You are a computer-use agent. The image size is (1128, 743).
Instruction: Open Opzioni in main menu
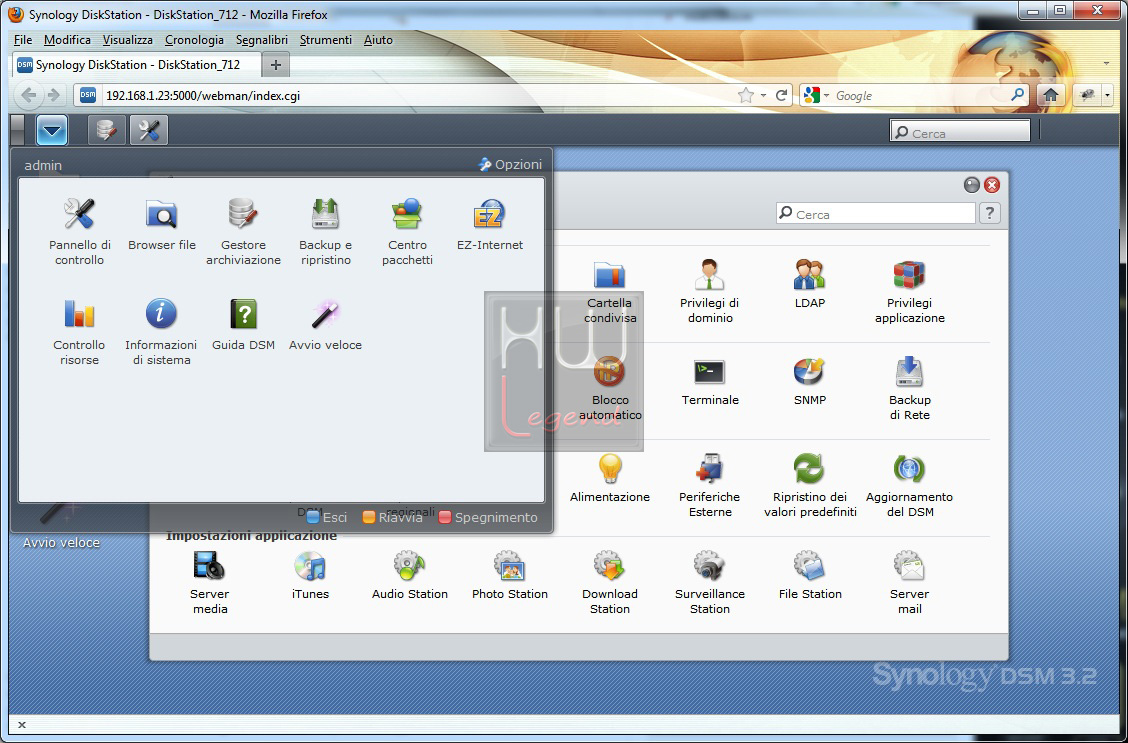[x=510, y=165]
